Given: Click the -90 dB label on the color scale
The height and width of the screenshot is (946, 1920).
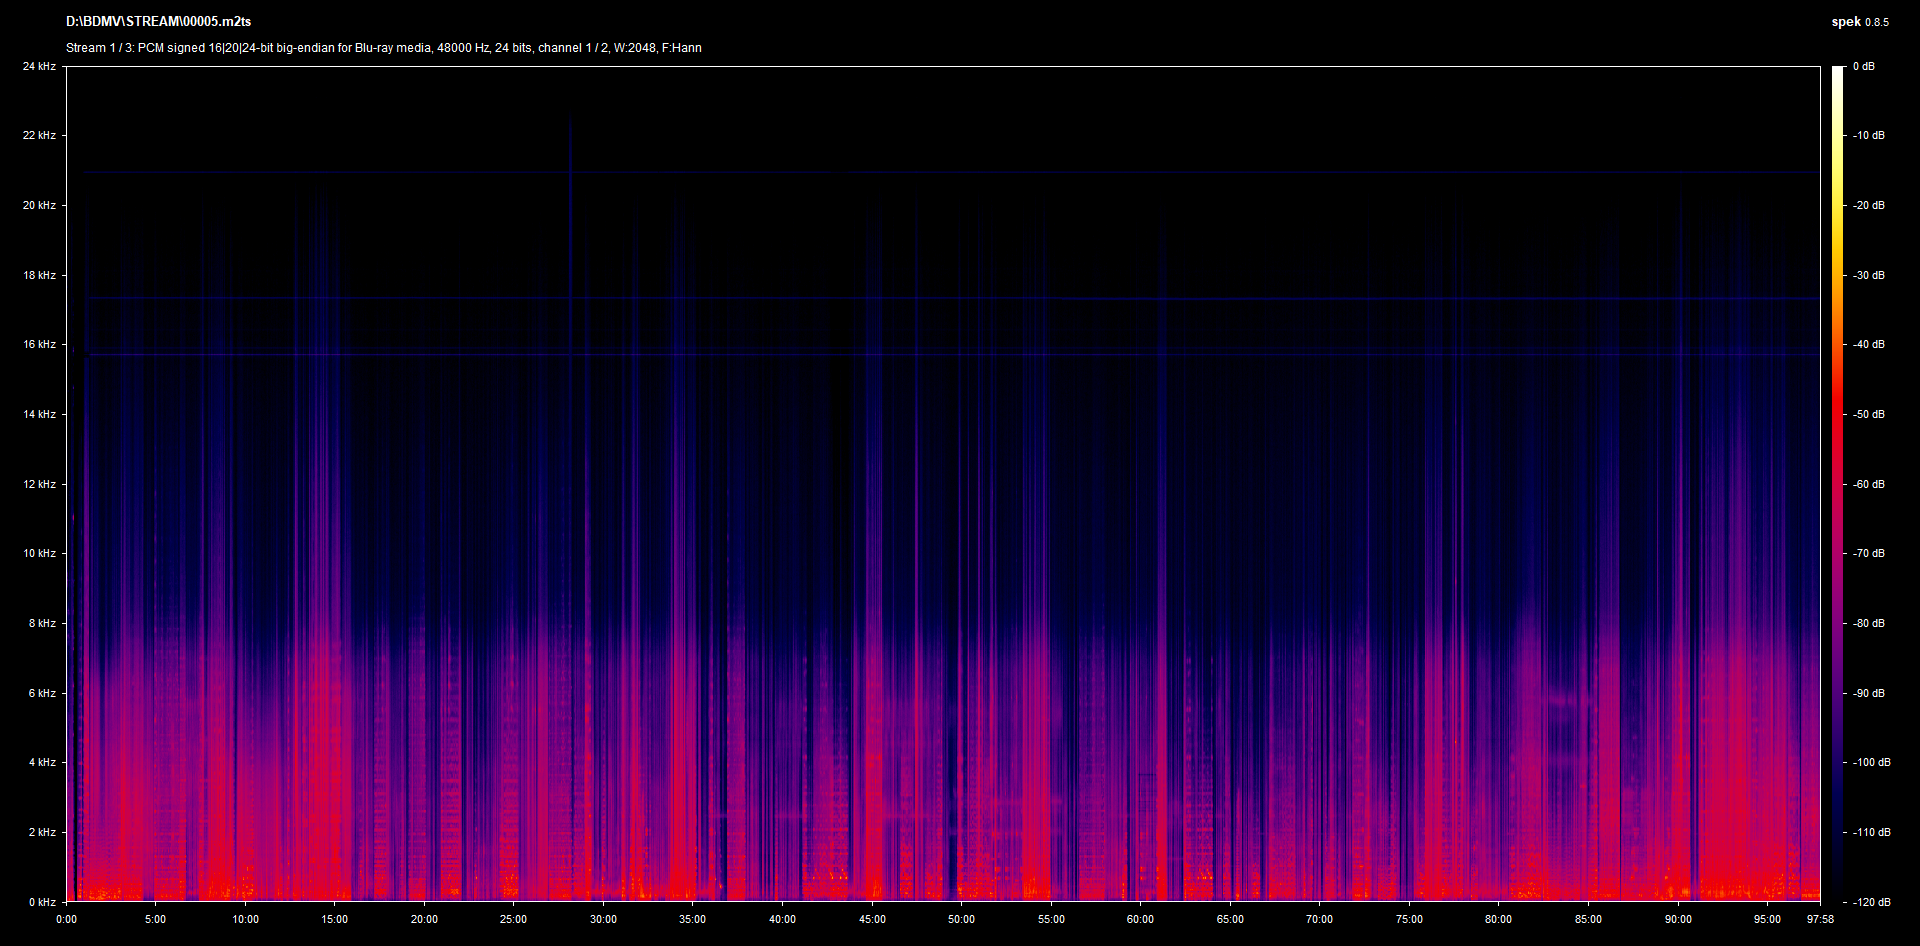Looking at the screenshot, I should (1868, 693).
